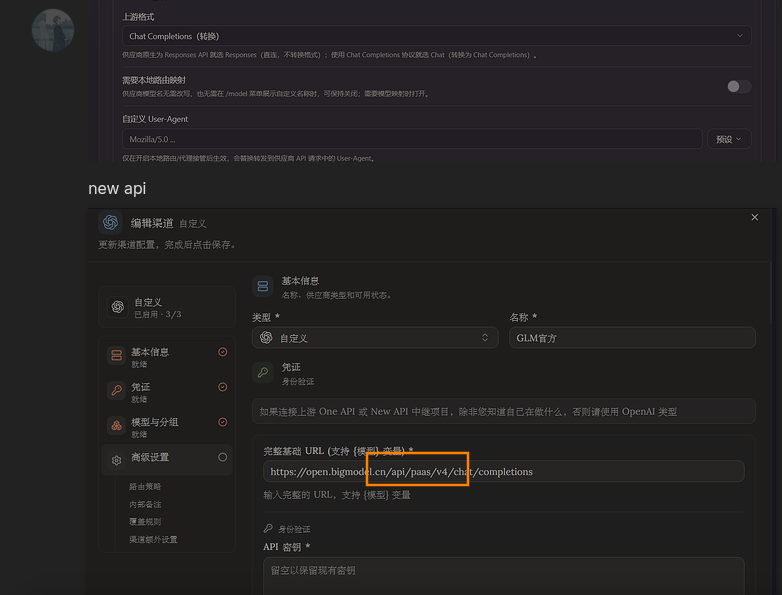Click the 凭证 key icon in sidebar
The image size is (782, 595).
click(117, 390)
